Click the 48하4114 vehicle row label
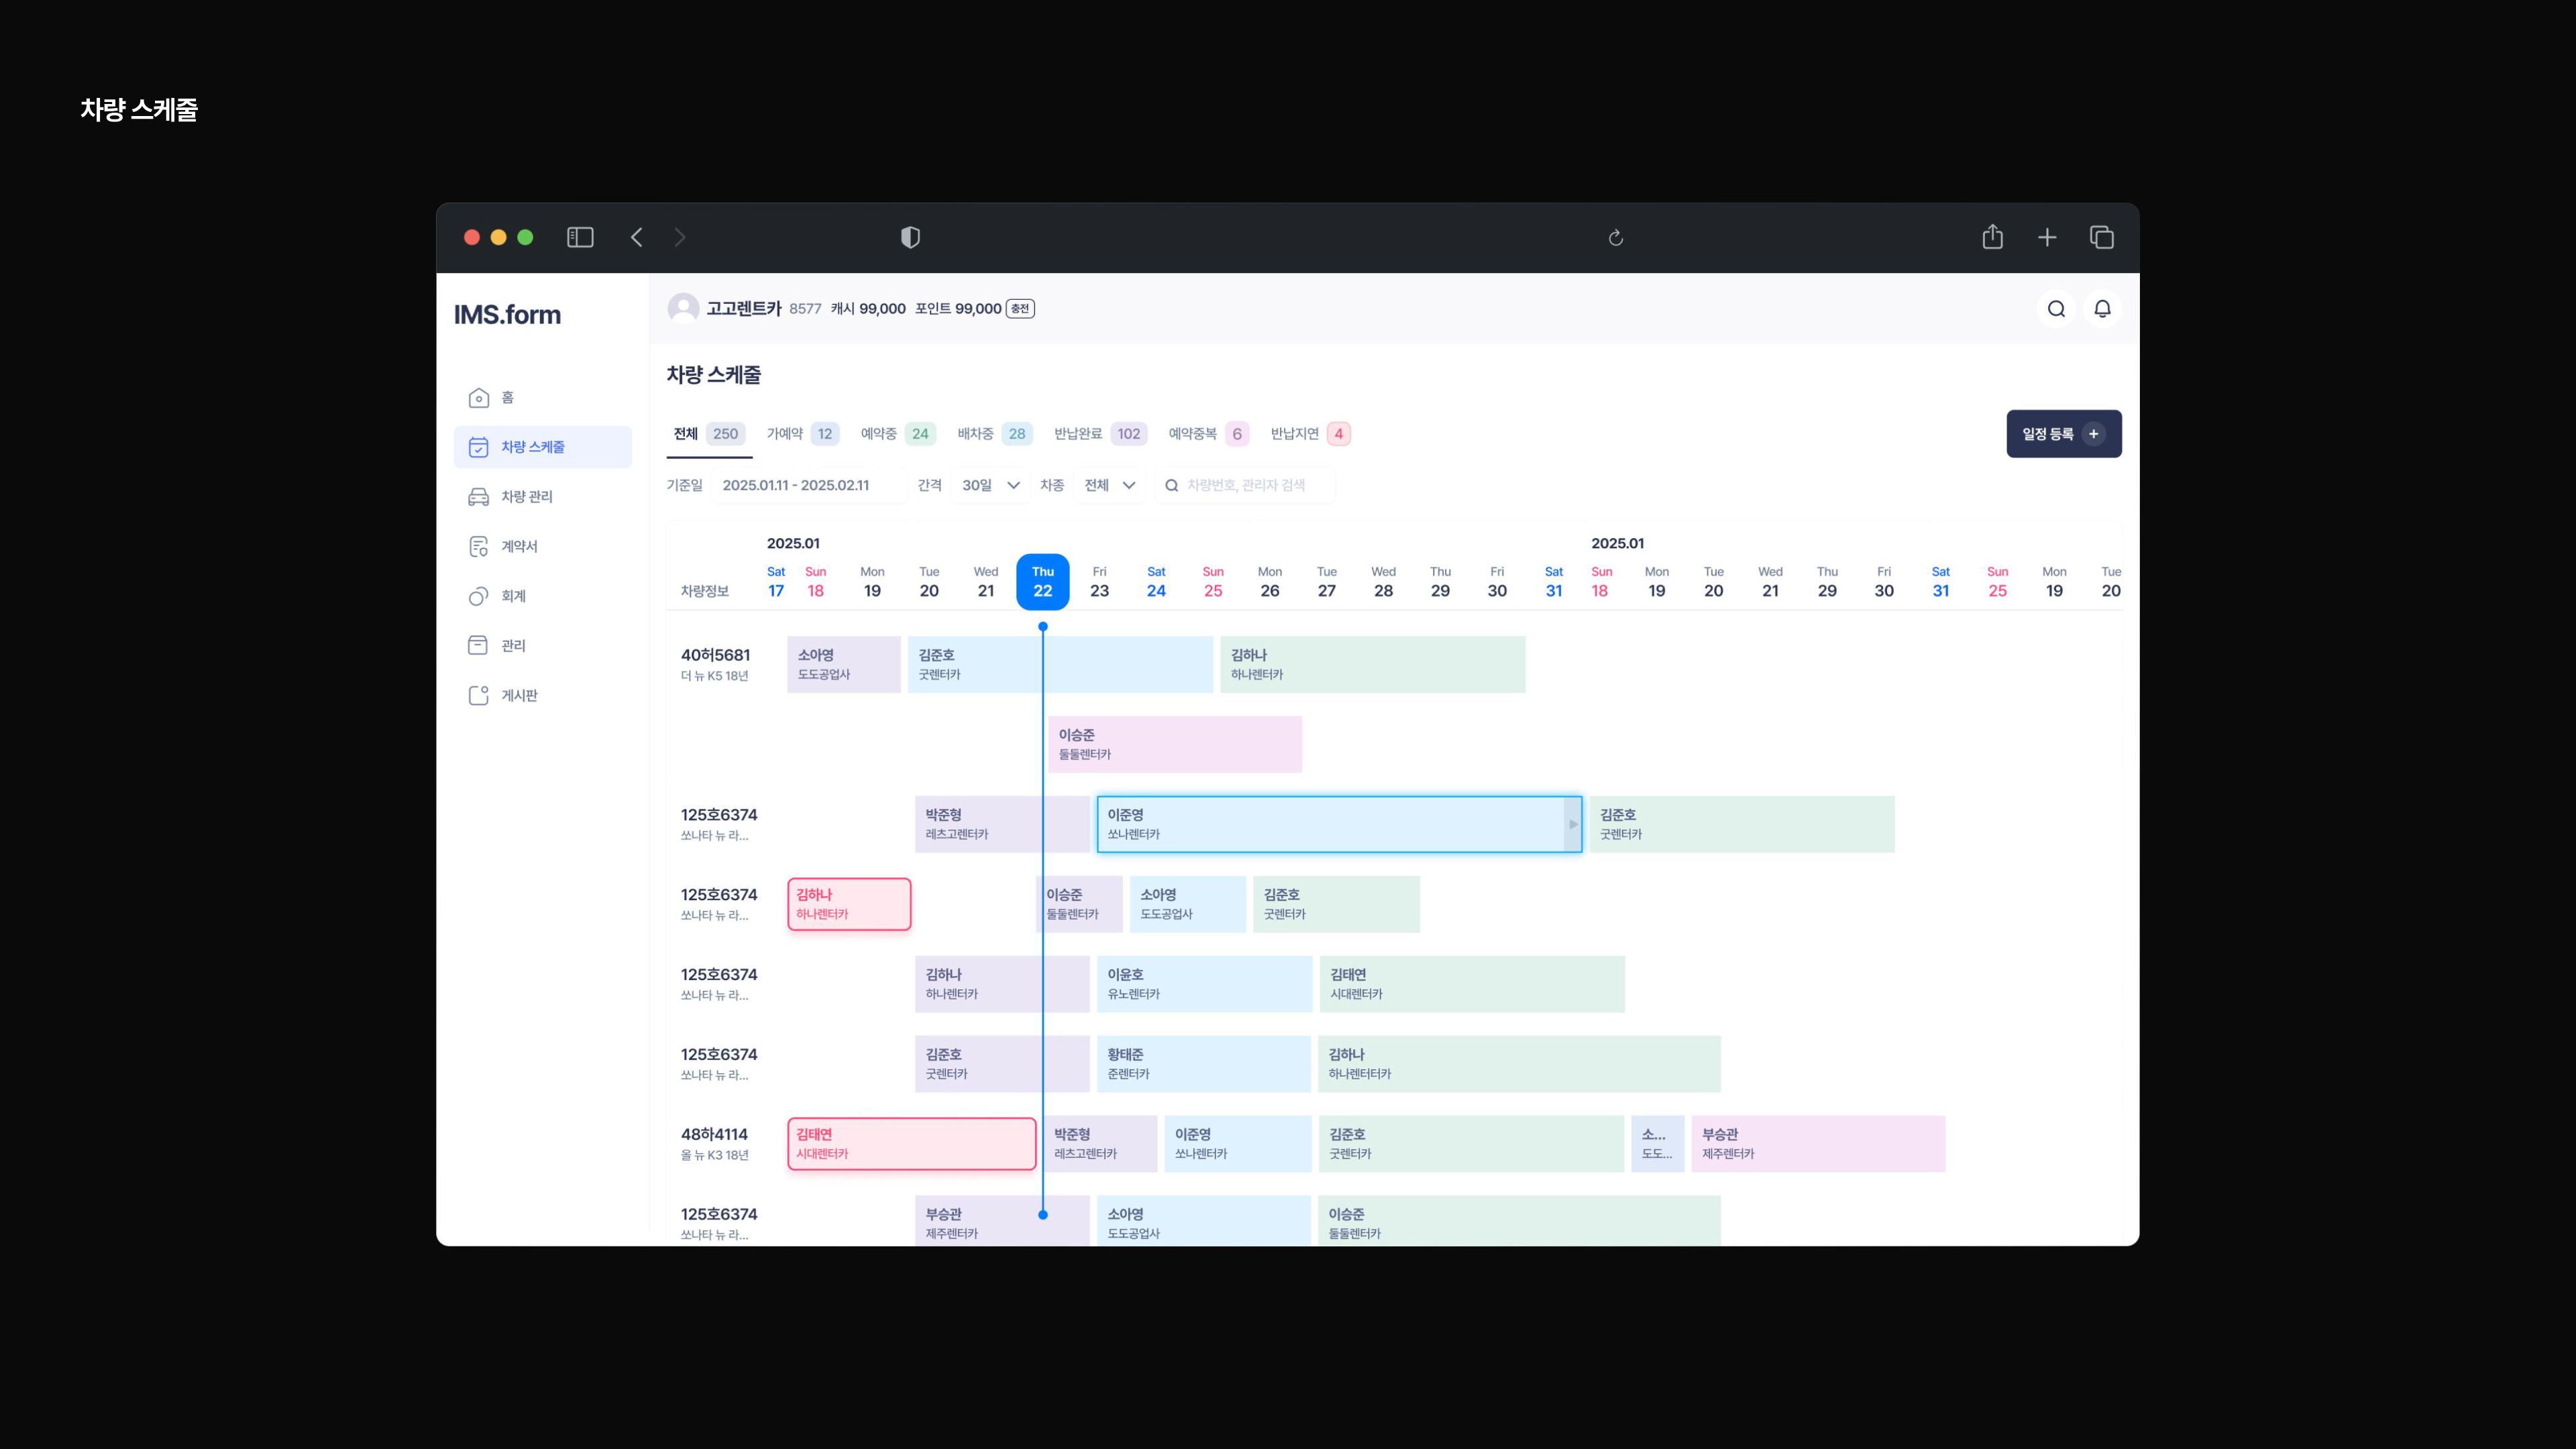The height and width of the screenshot is (1449, 2576). 715,1143
